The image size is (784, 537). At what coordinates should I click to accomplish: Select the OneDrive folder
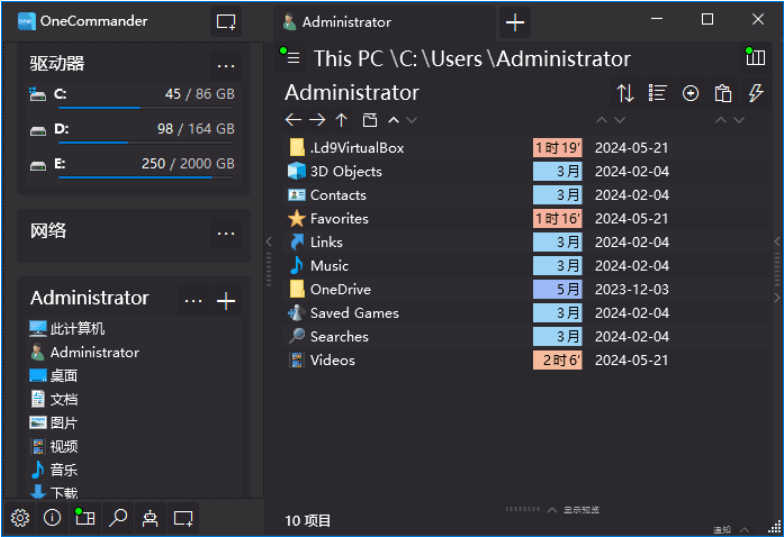tap(340, 289)
